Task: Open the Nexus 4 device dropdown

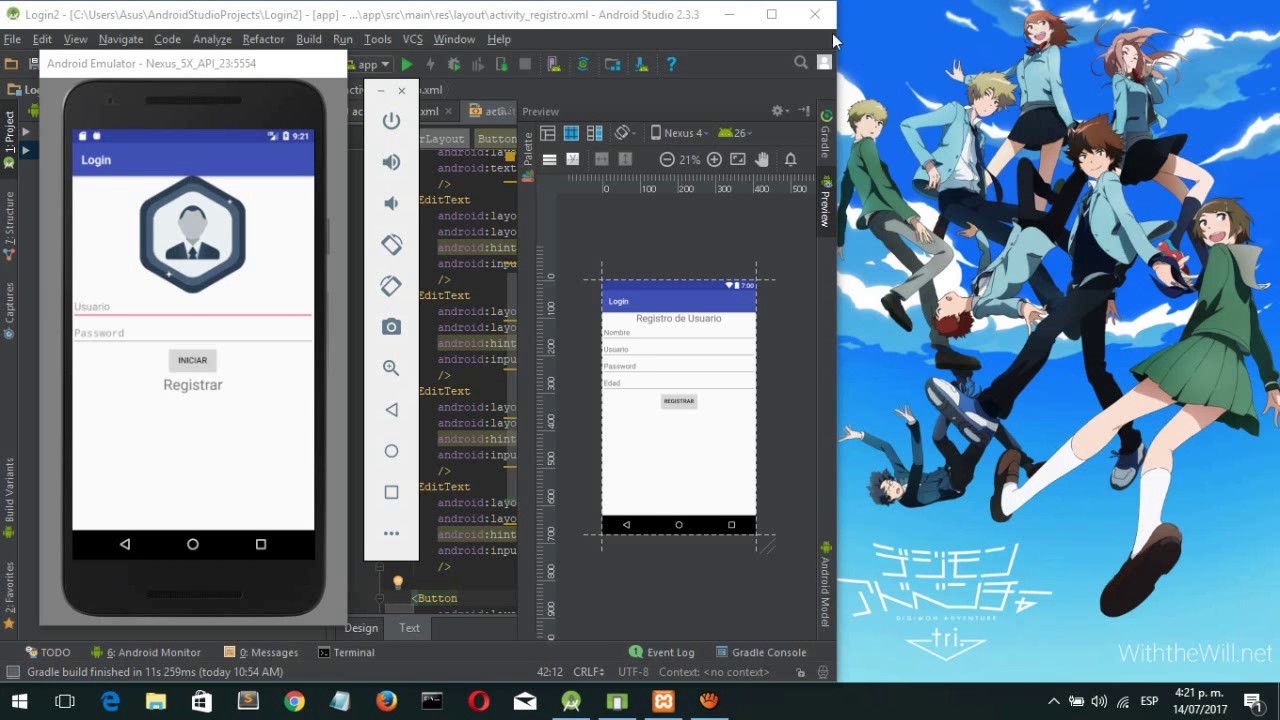Action: [679, 133]
